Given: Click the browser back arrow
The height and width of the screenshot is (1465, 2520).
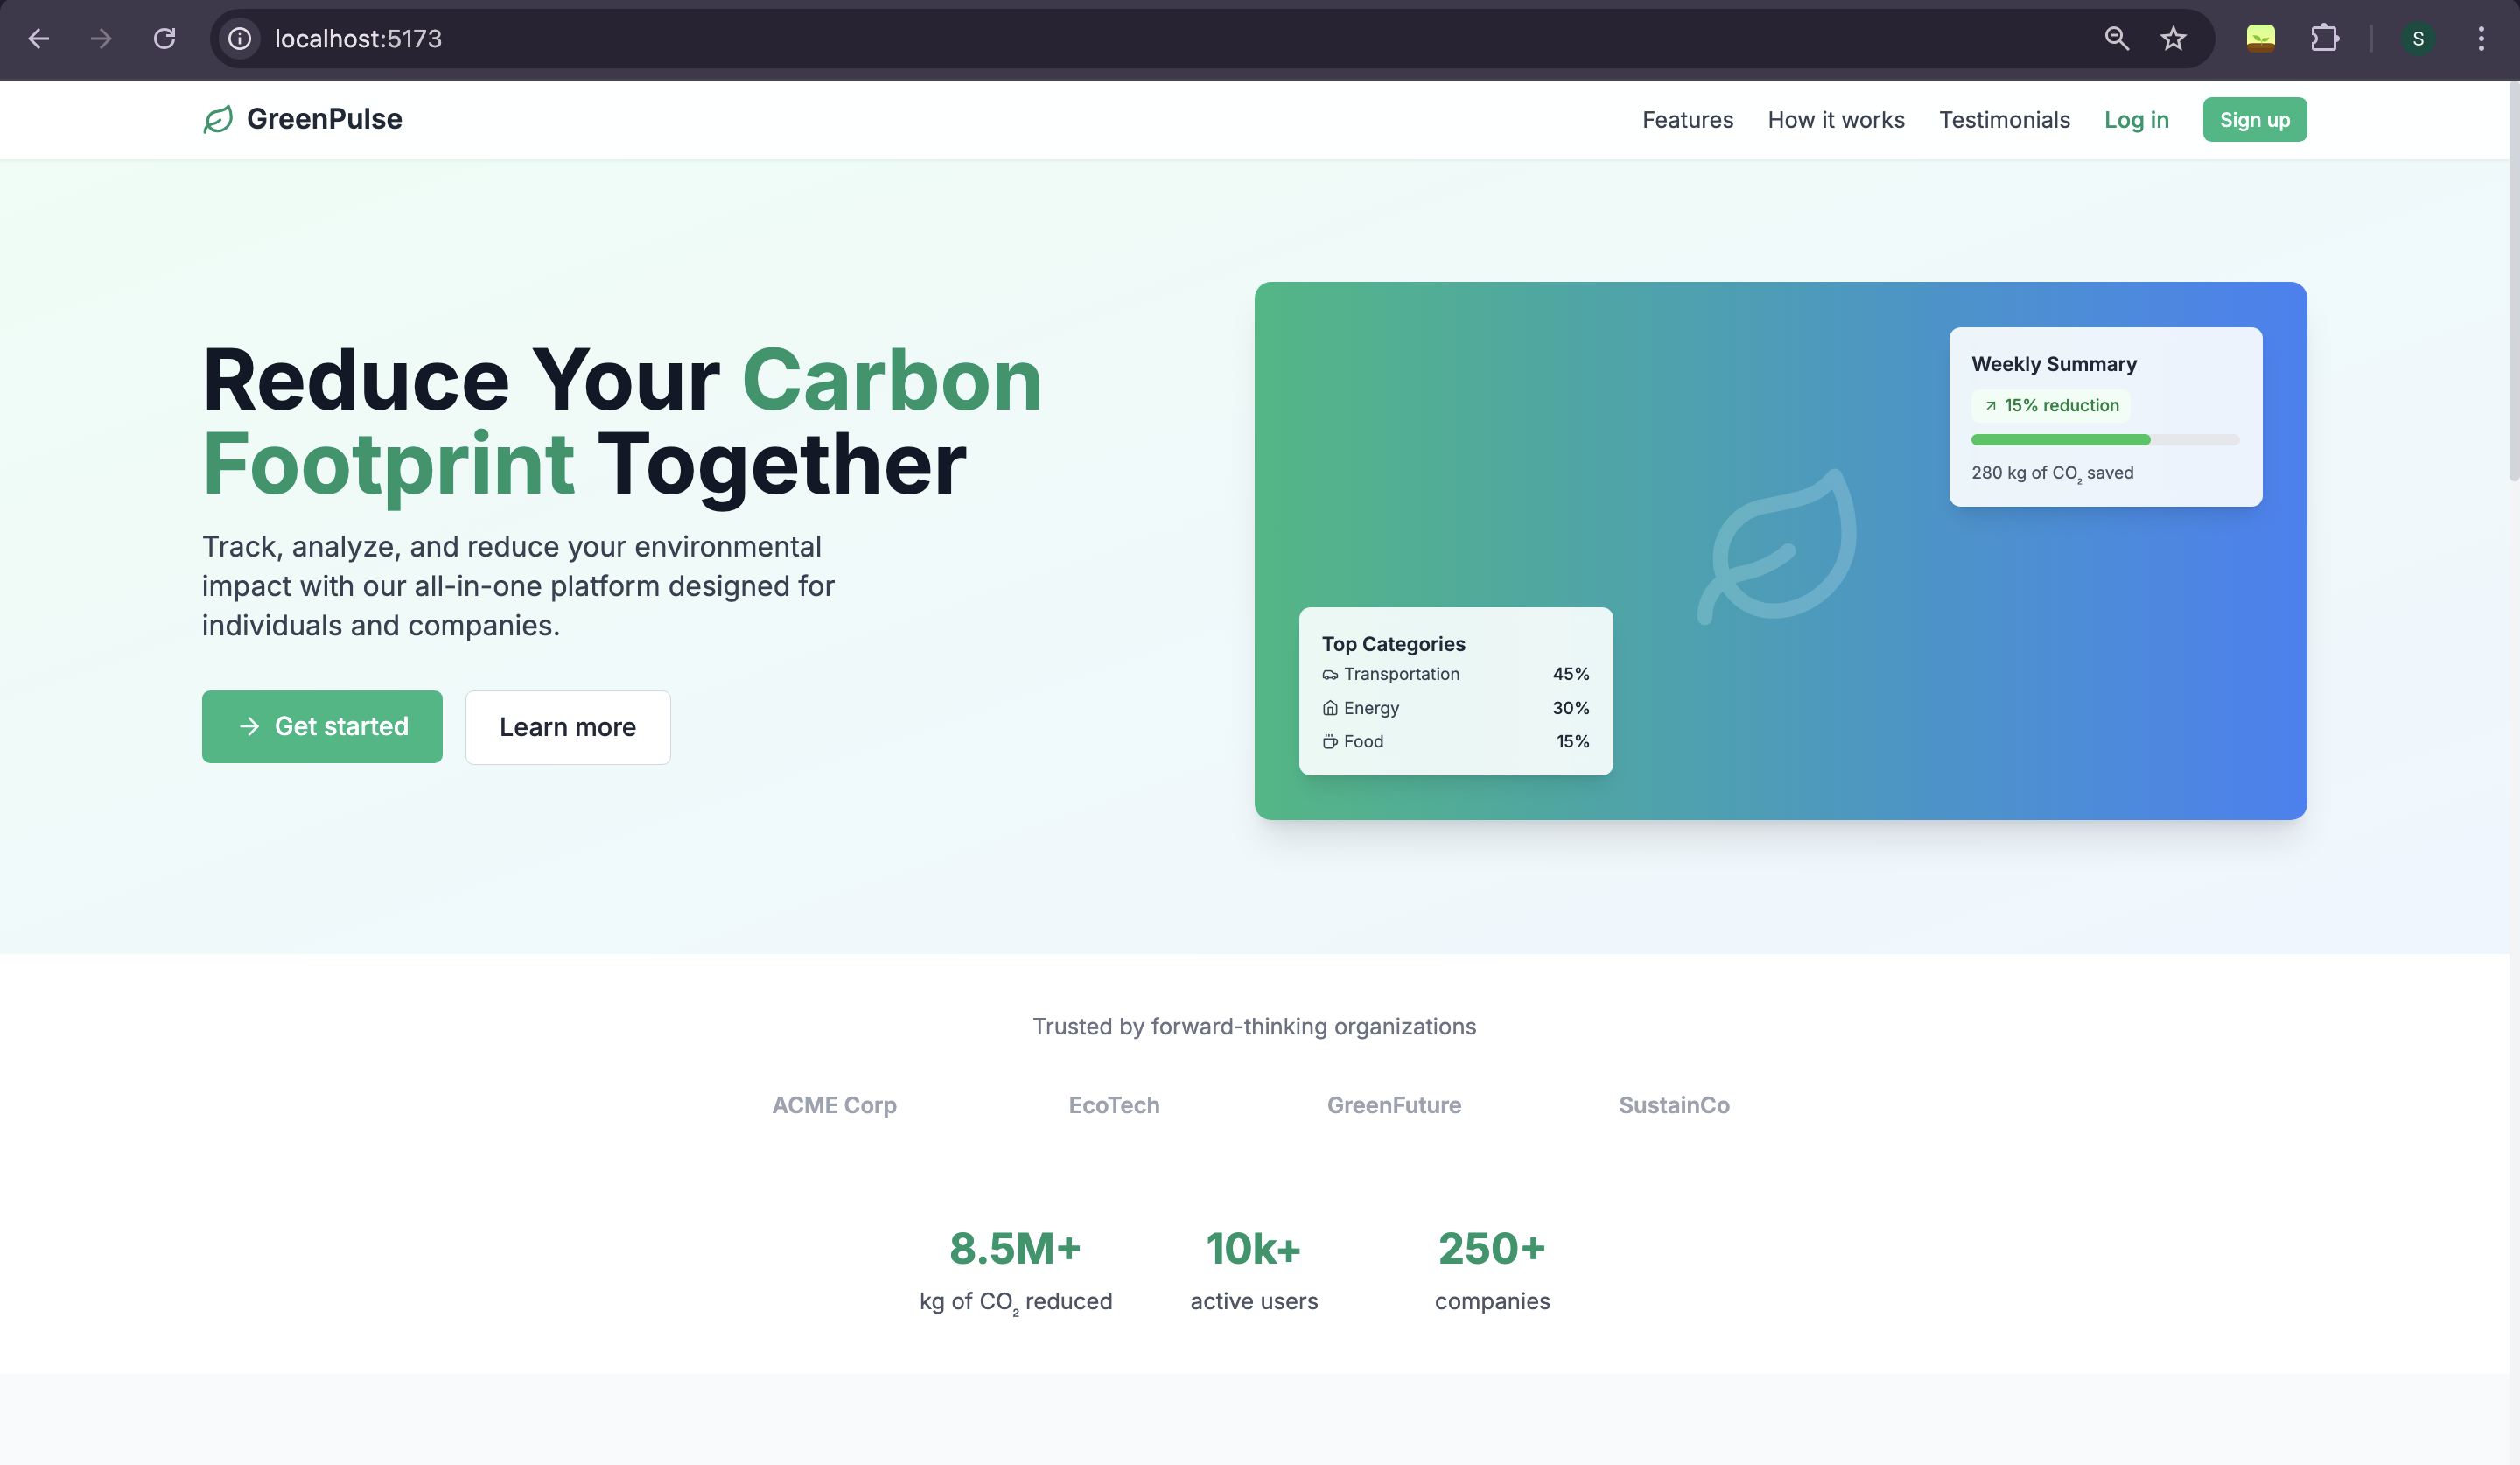Looking at the screenshot, I should tap(39, 38).
